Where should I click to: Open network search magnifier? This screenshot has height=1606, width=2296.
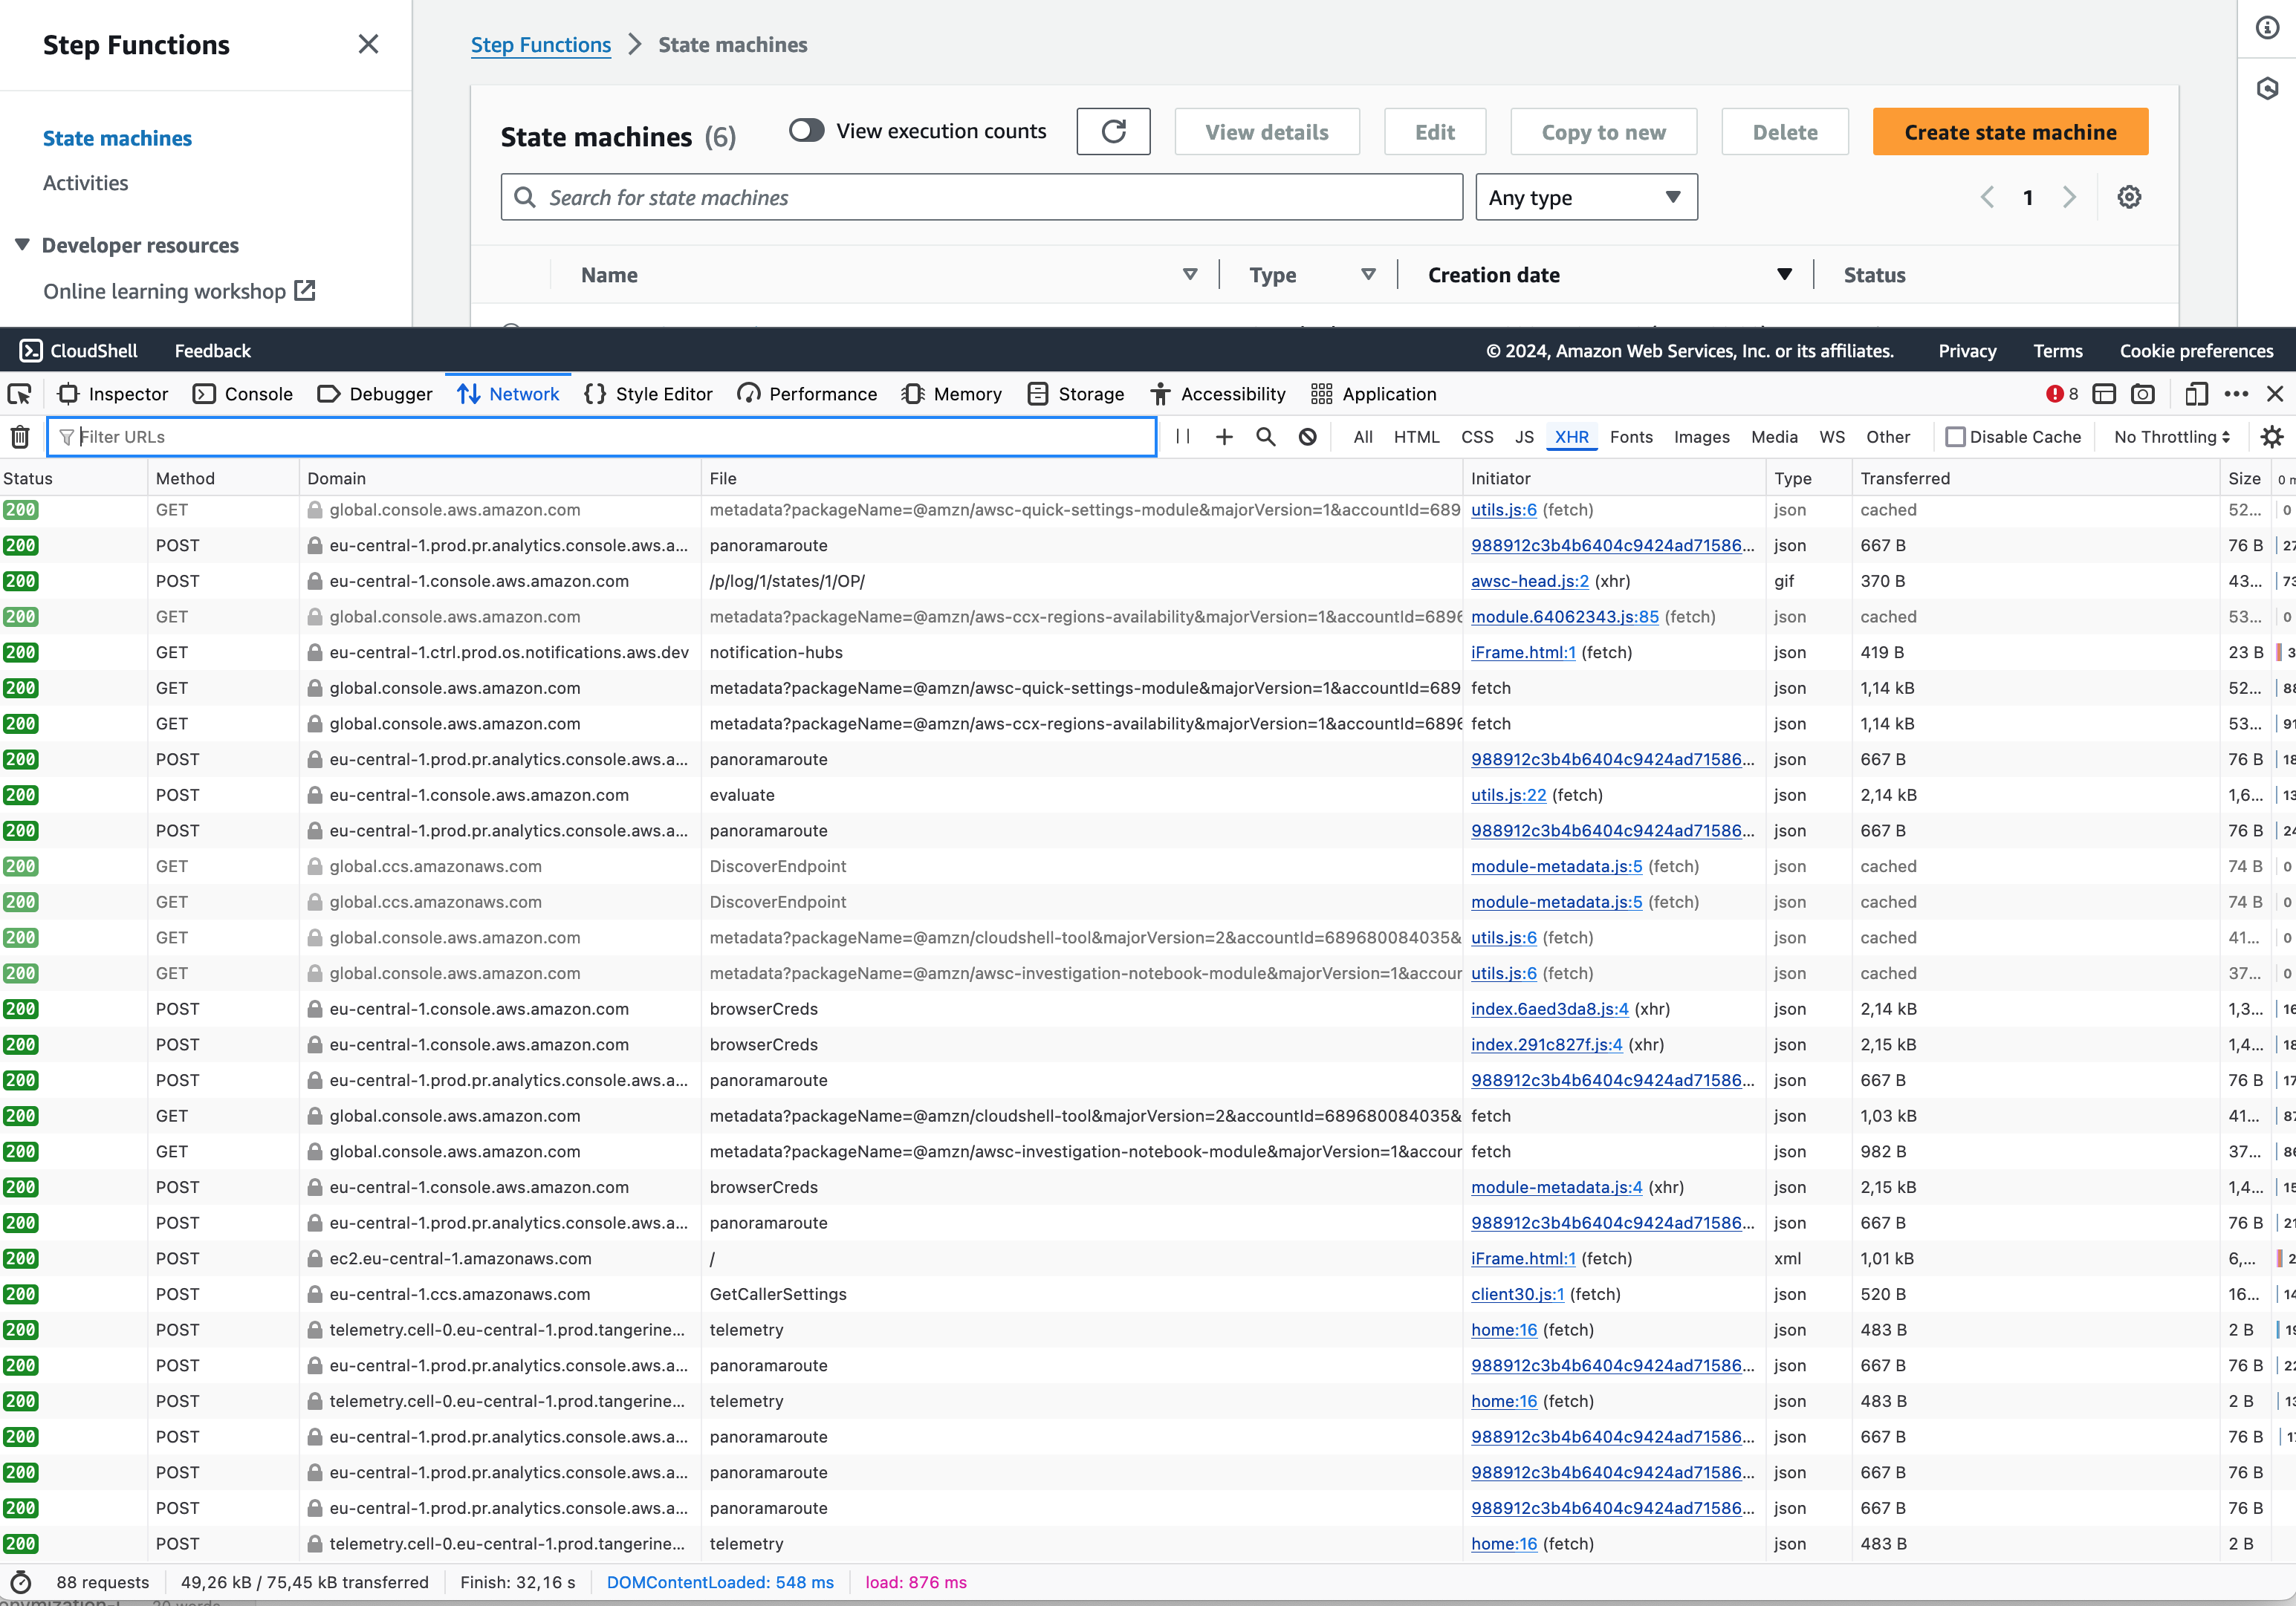pyautogui.click(x=1266, y=437)
